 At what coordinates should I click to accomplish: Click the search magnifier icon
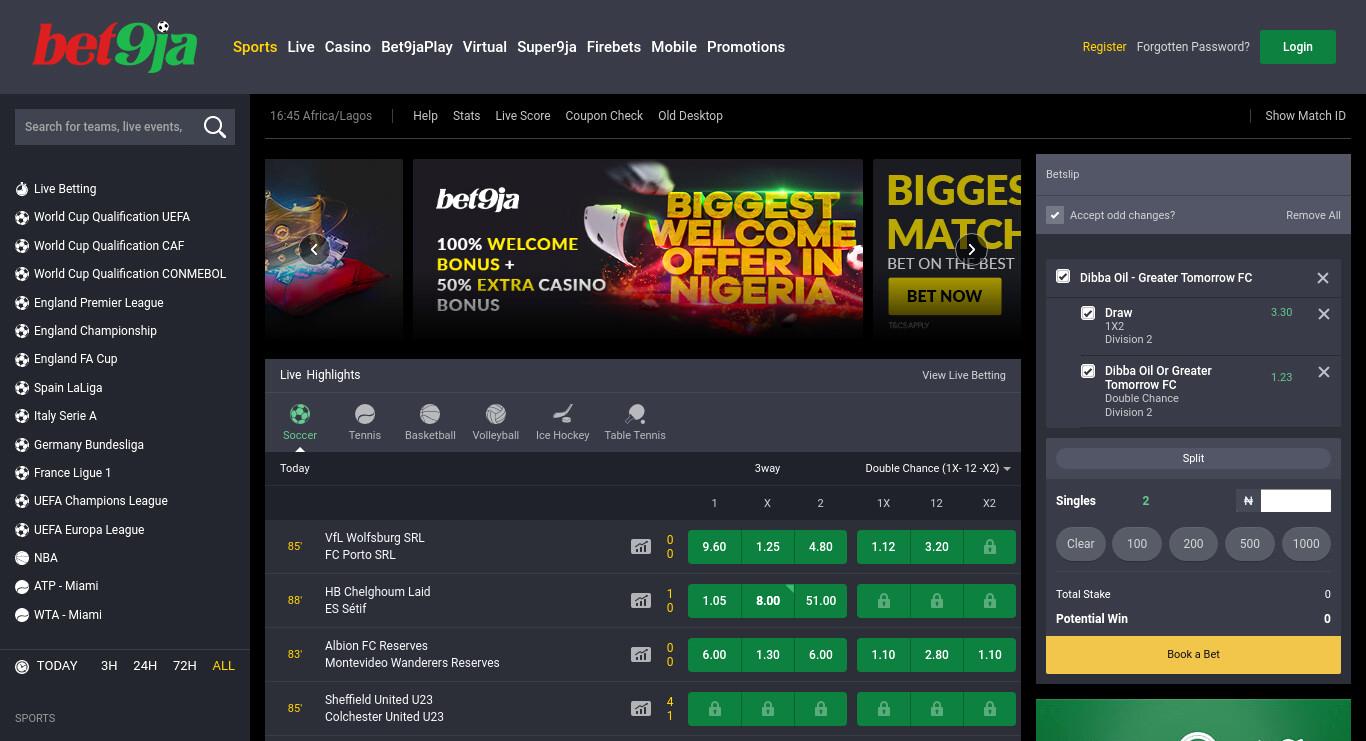pyautogui.click(x=214, y=127)
